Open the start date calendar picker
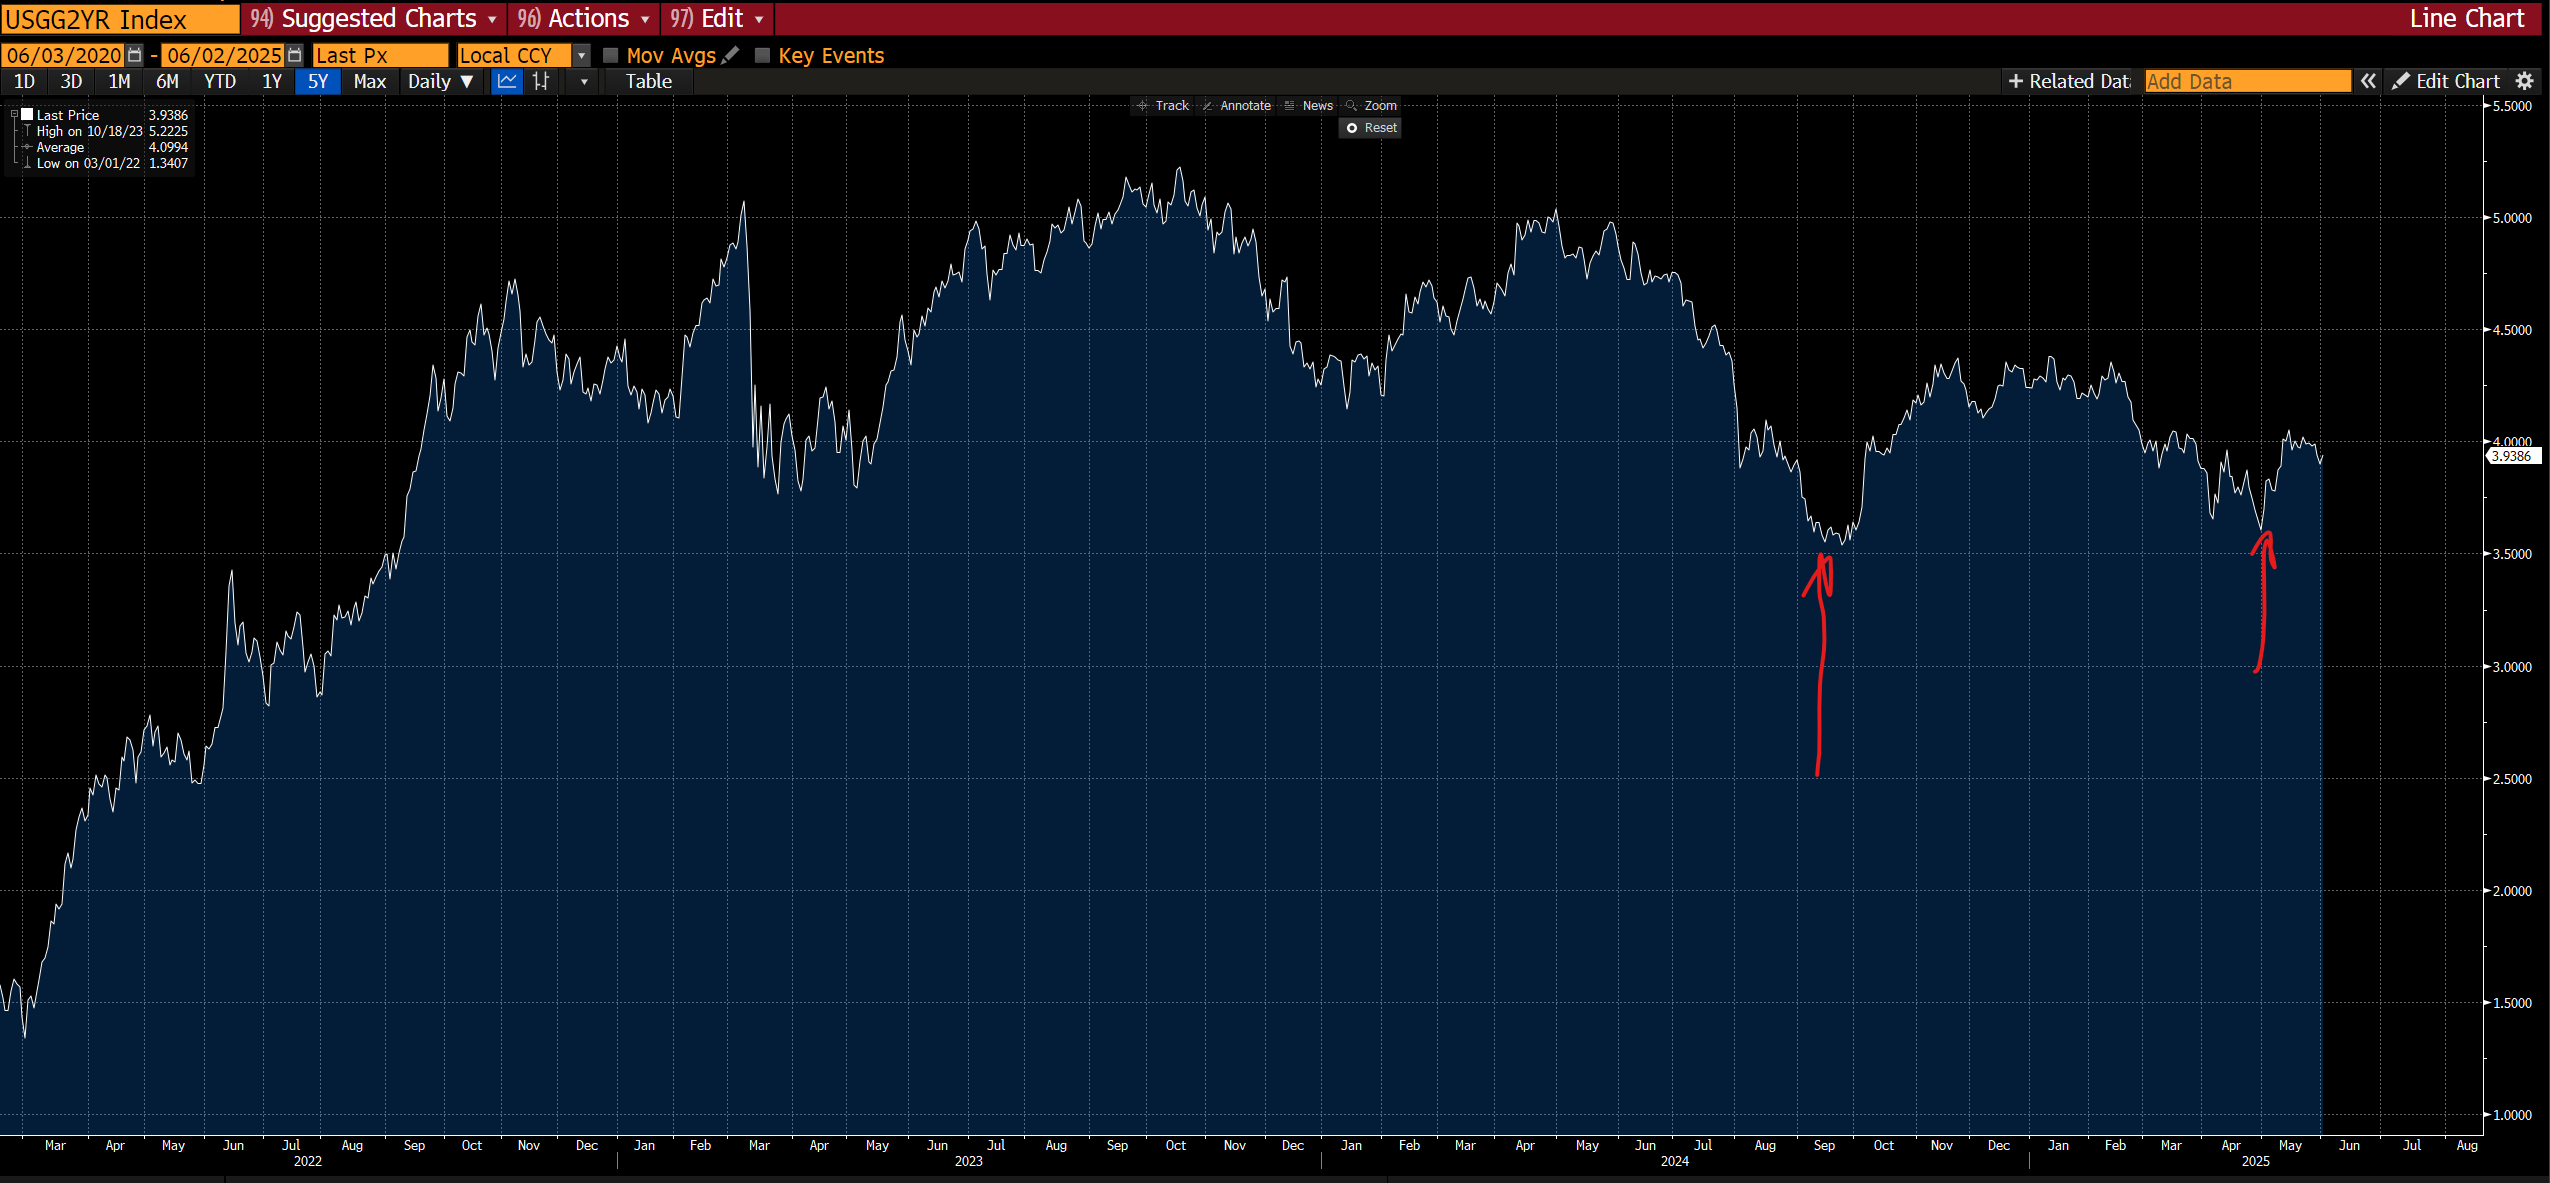2550x1183 pixels. (x=135, y=56)
